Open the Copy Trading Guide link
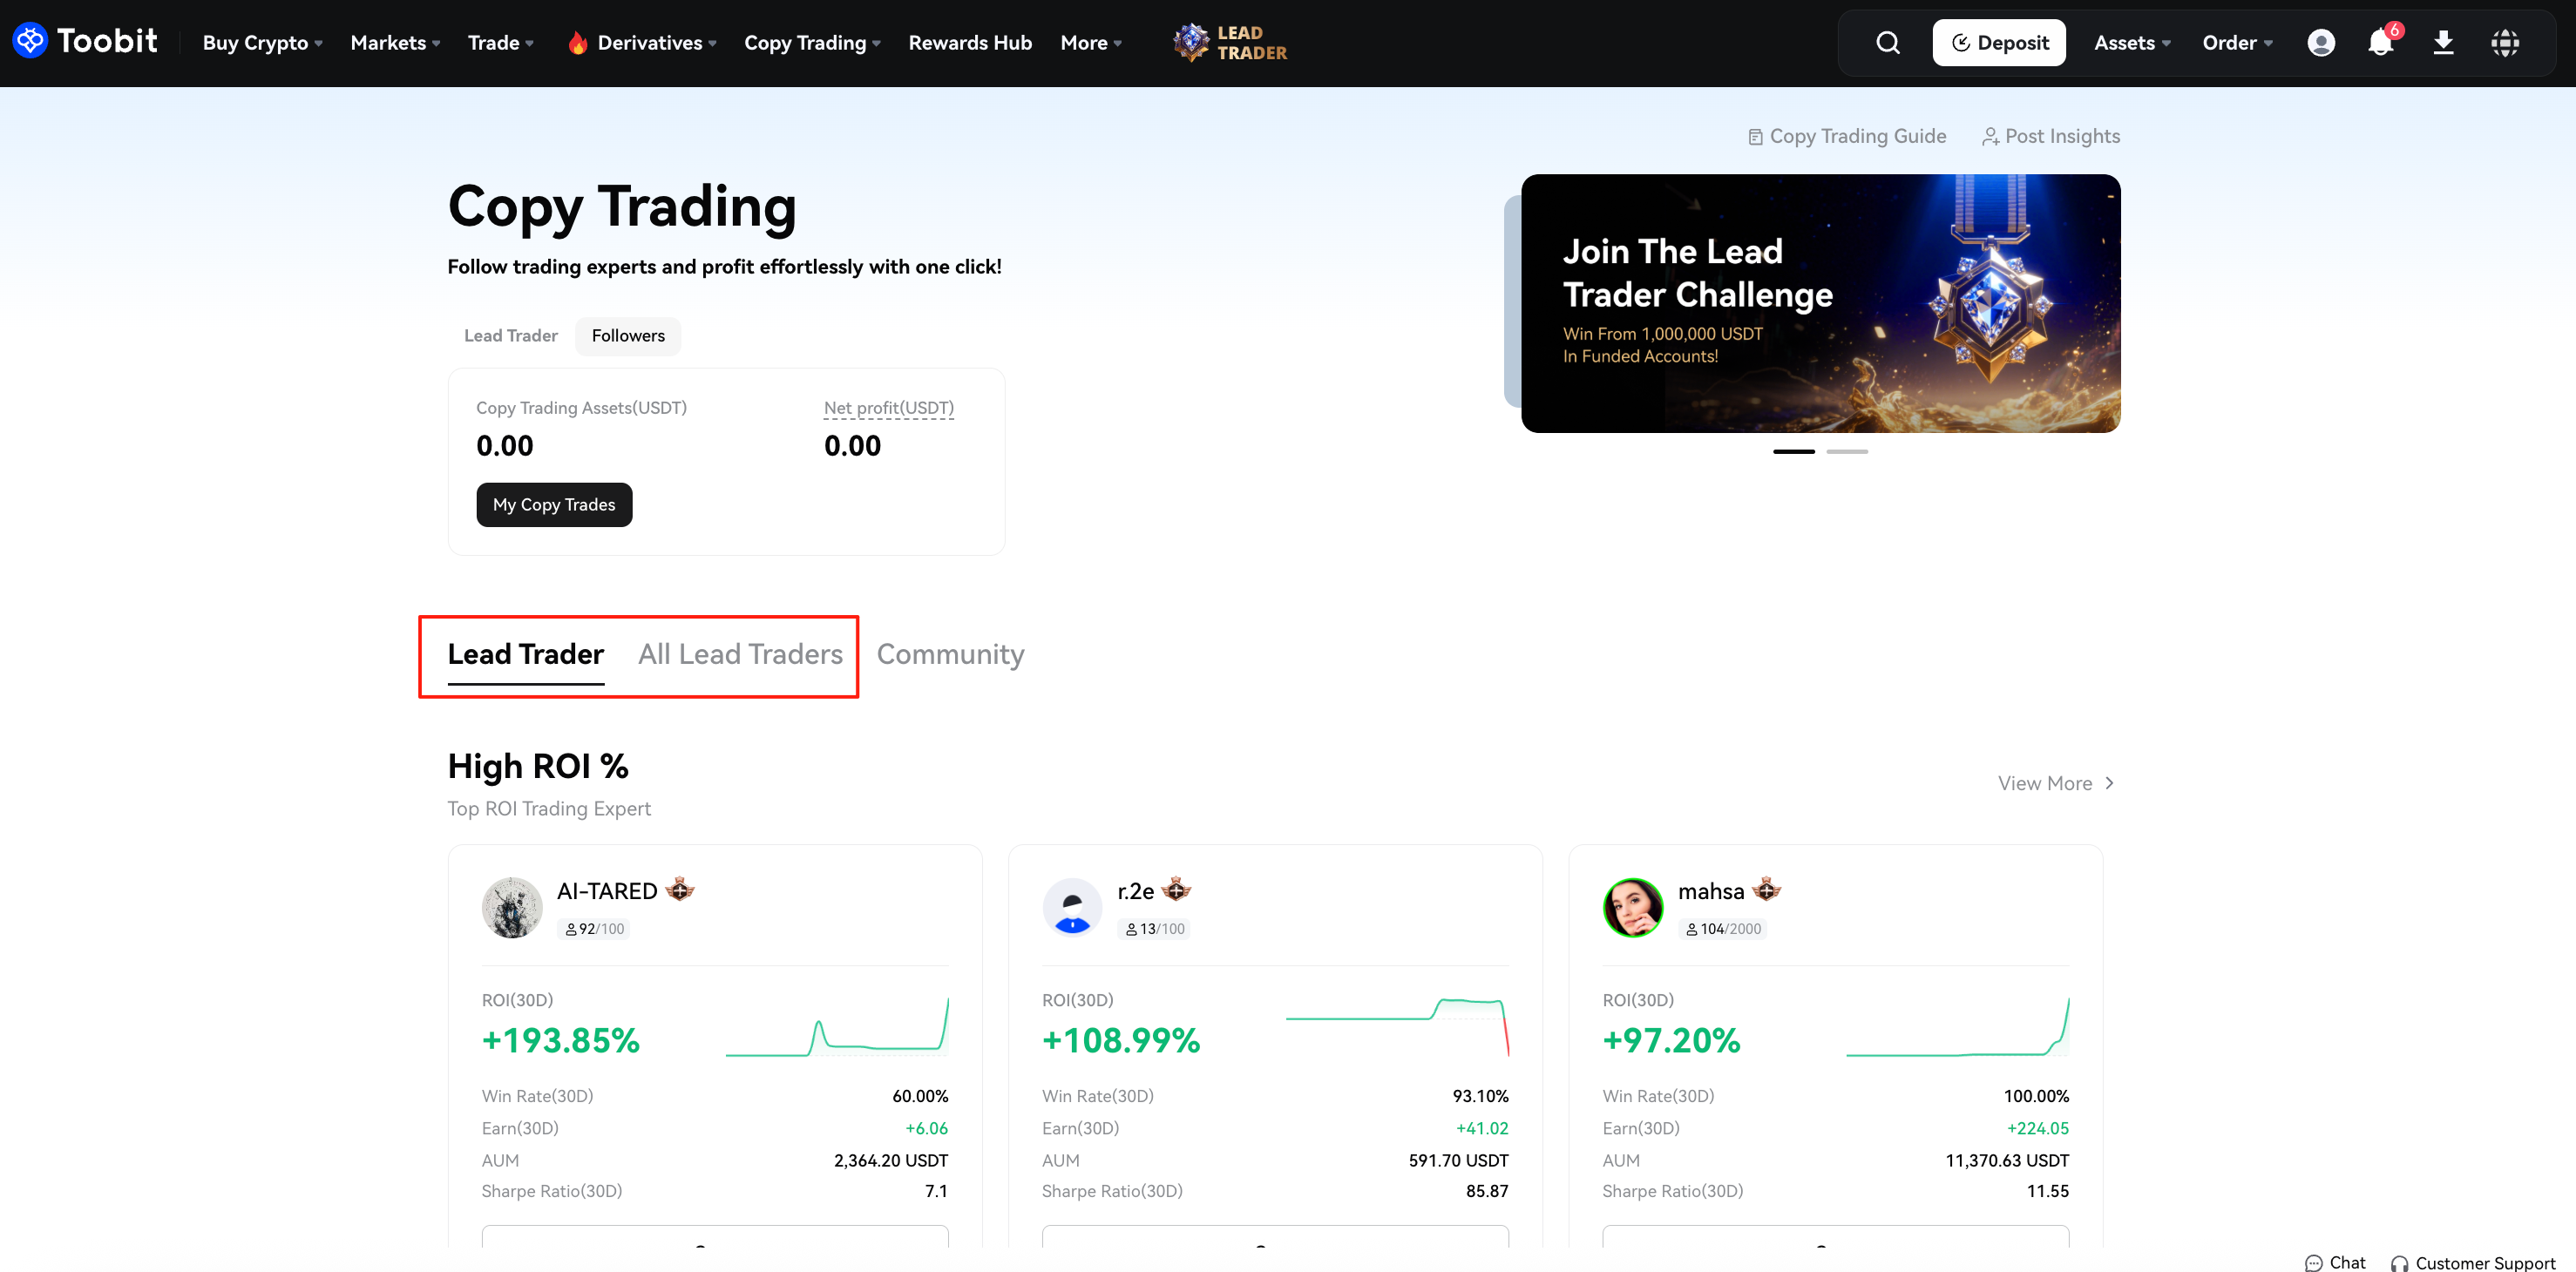The height and width of the screenshot is (1272, 2576). (x=1847, y=136)
